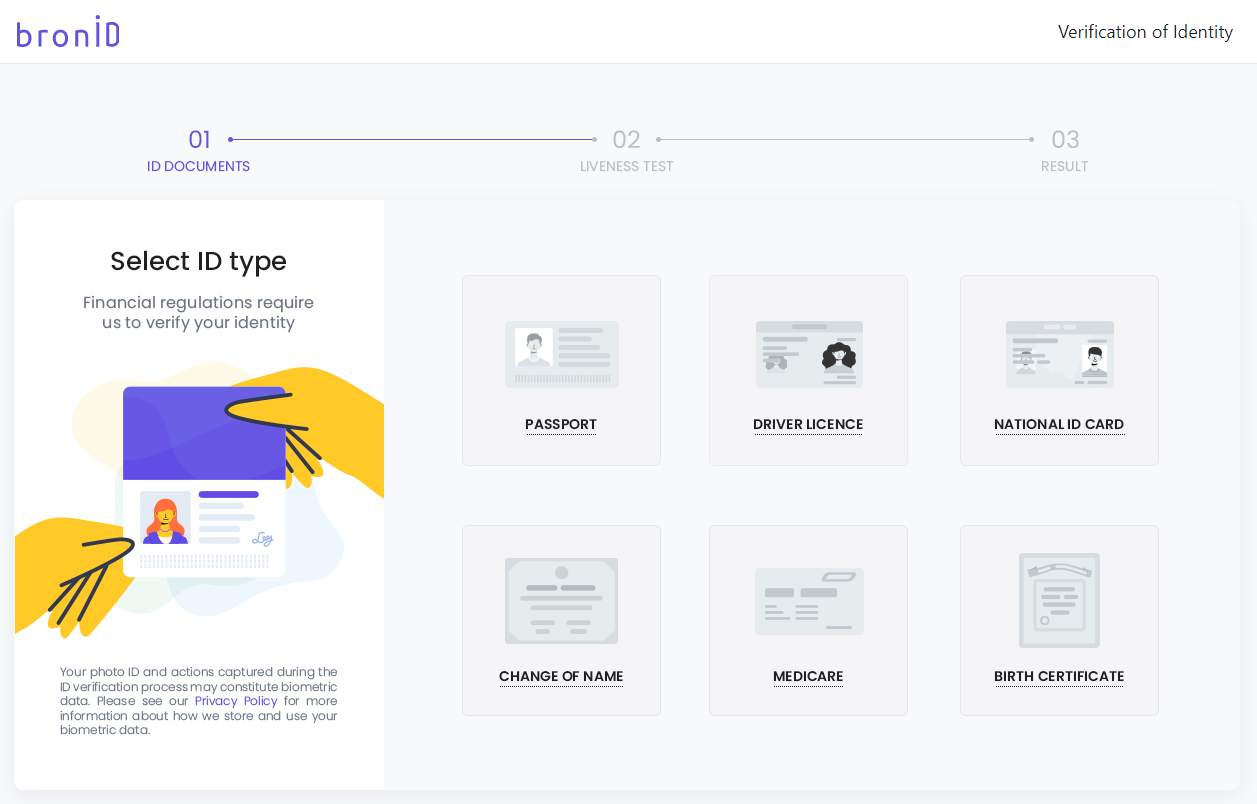Open the Passport option card
1257x804 pixels.
(561, 370)
